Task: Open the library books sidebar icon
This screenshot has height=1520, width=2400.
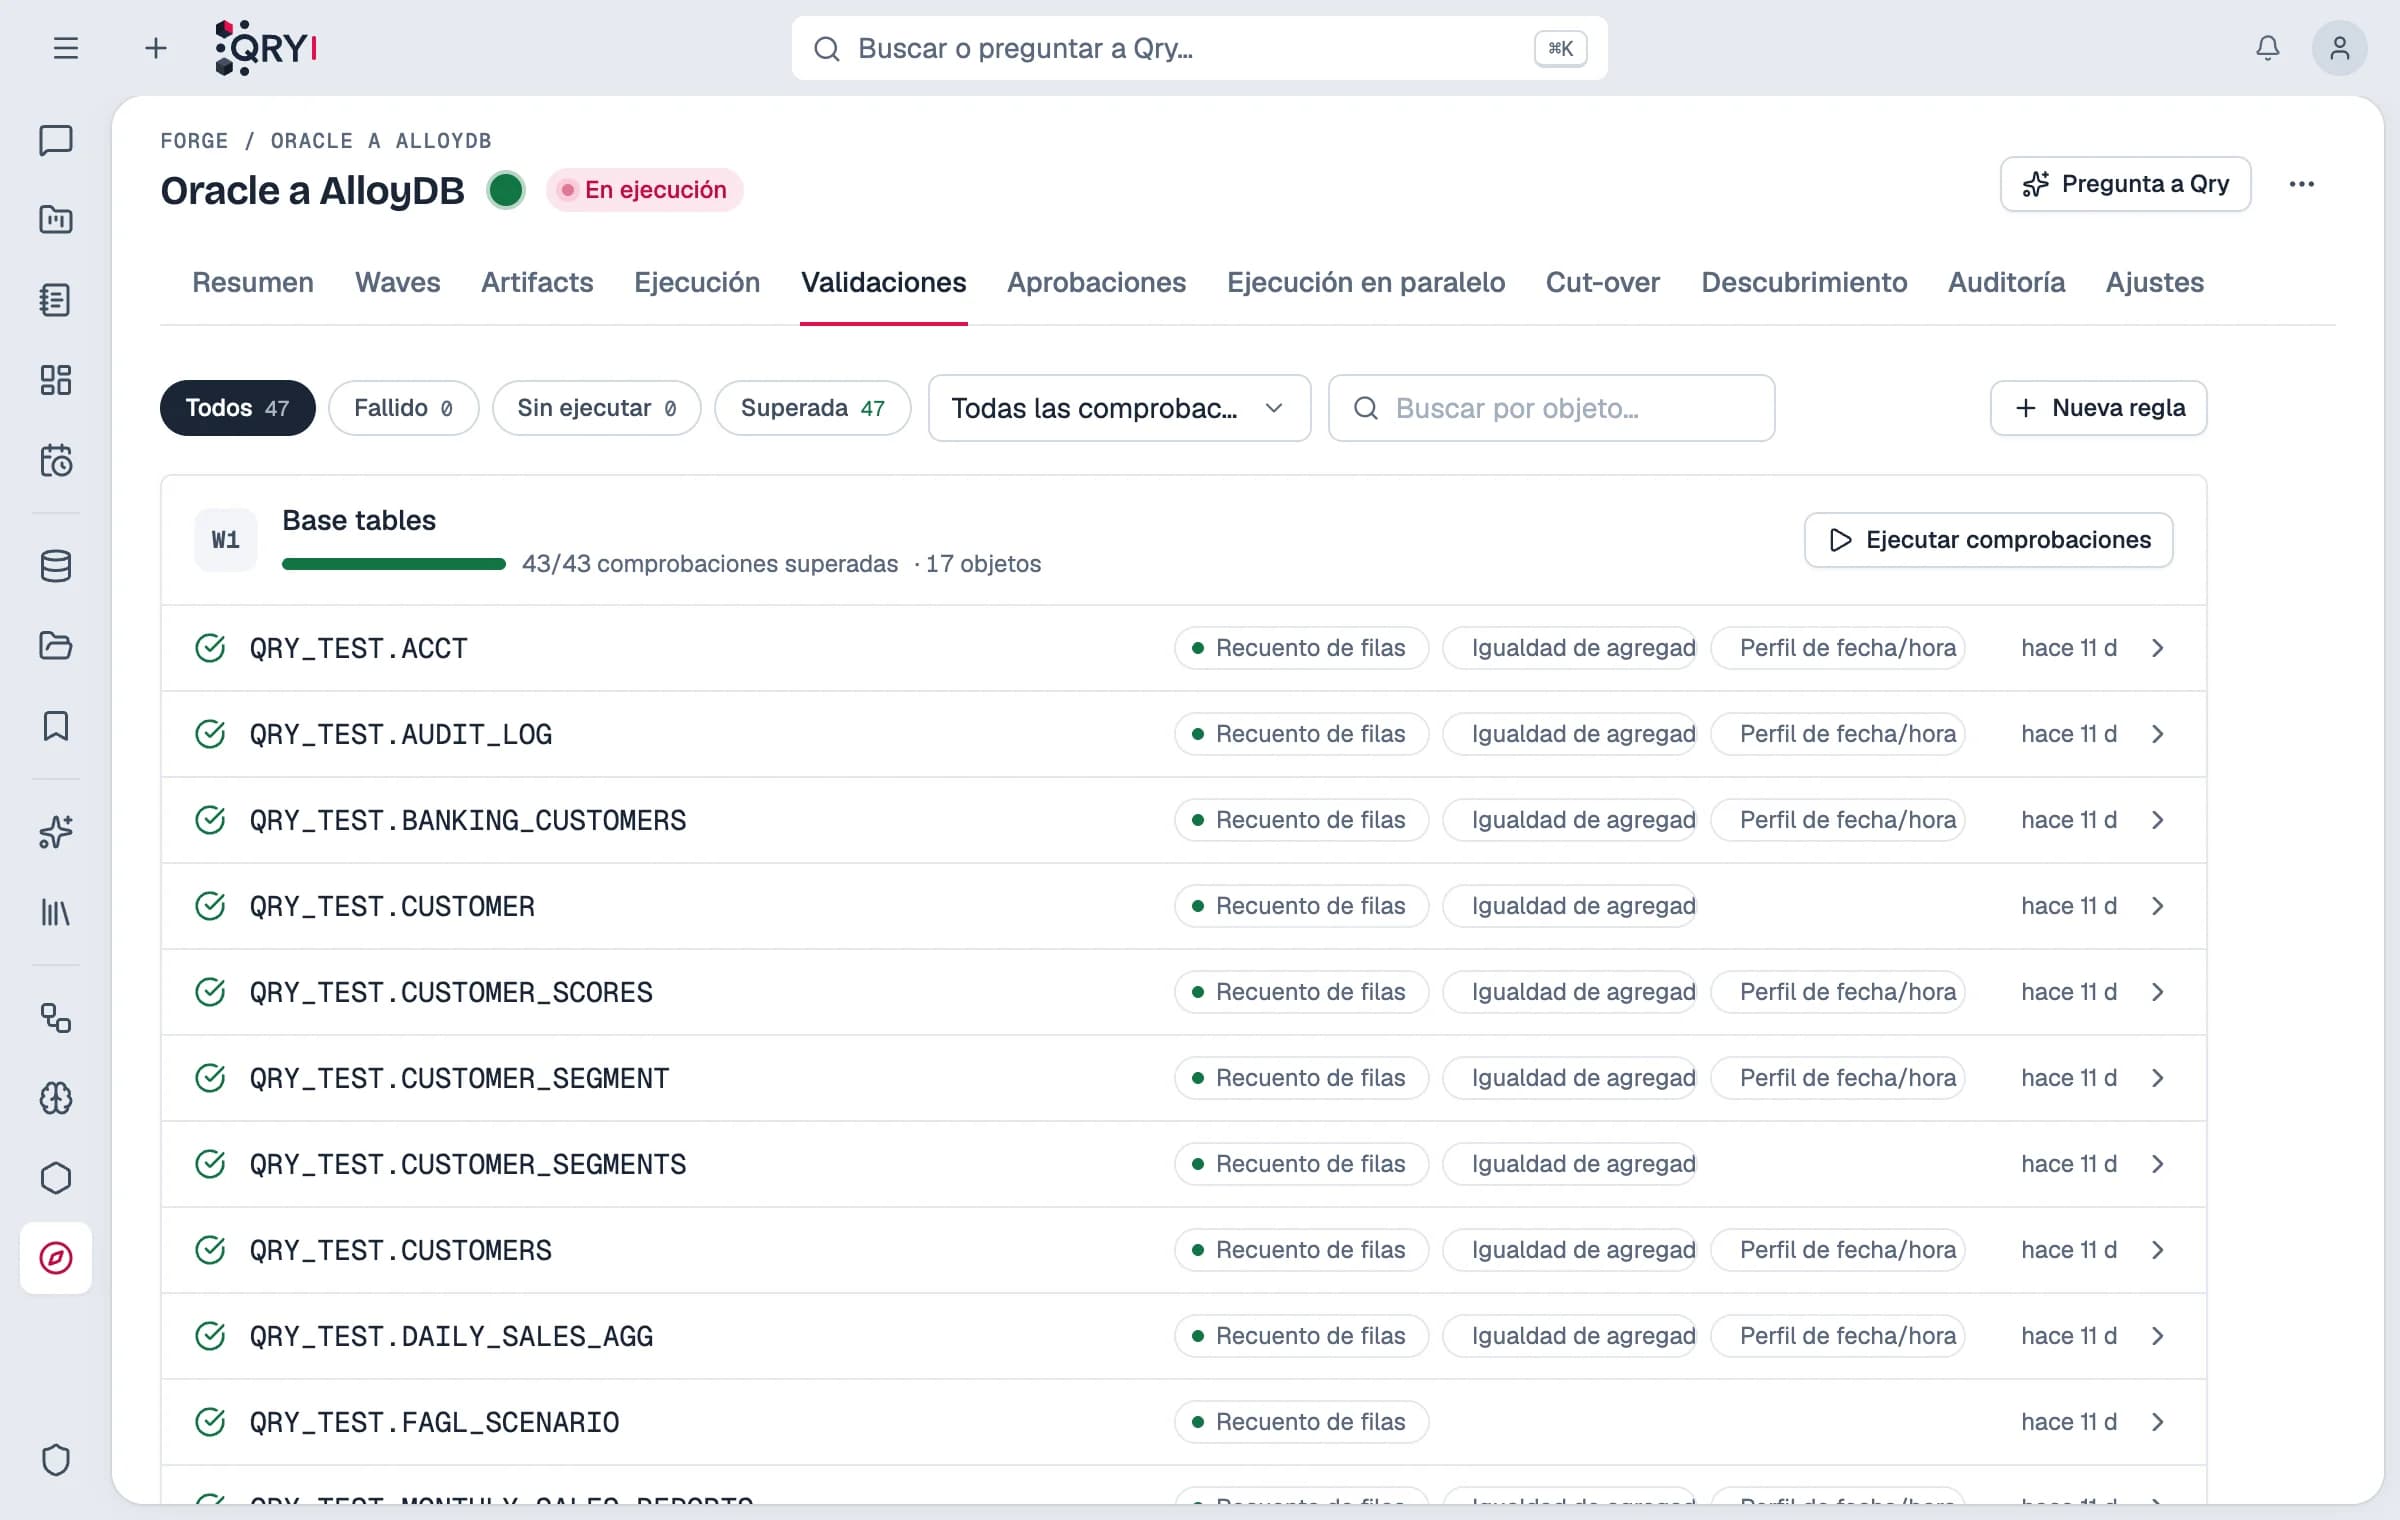Action: pos(56,912)
